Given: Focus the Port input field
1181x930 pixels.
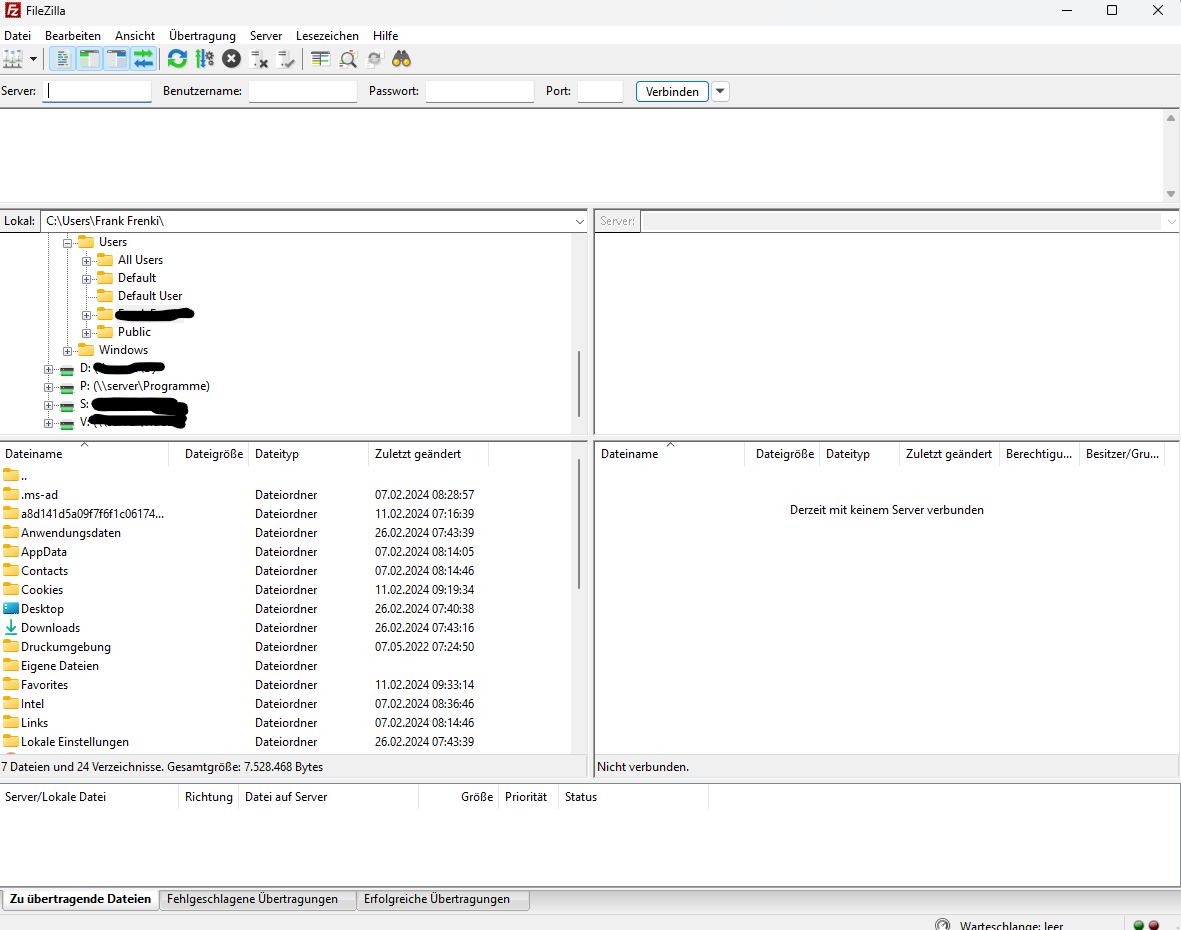Looking at the screenshot, I should click(600, 91).
